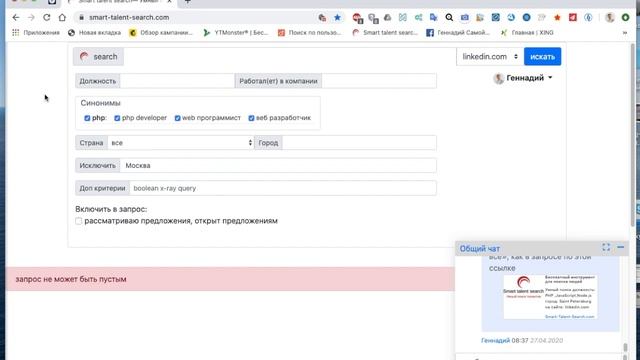640x360 pixels.
Task: Close the Smart talent search tab
Action: point(169,2)
